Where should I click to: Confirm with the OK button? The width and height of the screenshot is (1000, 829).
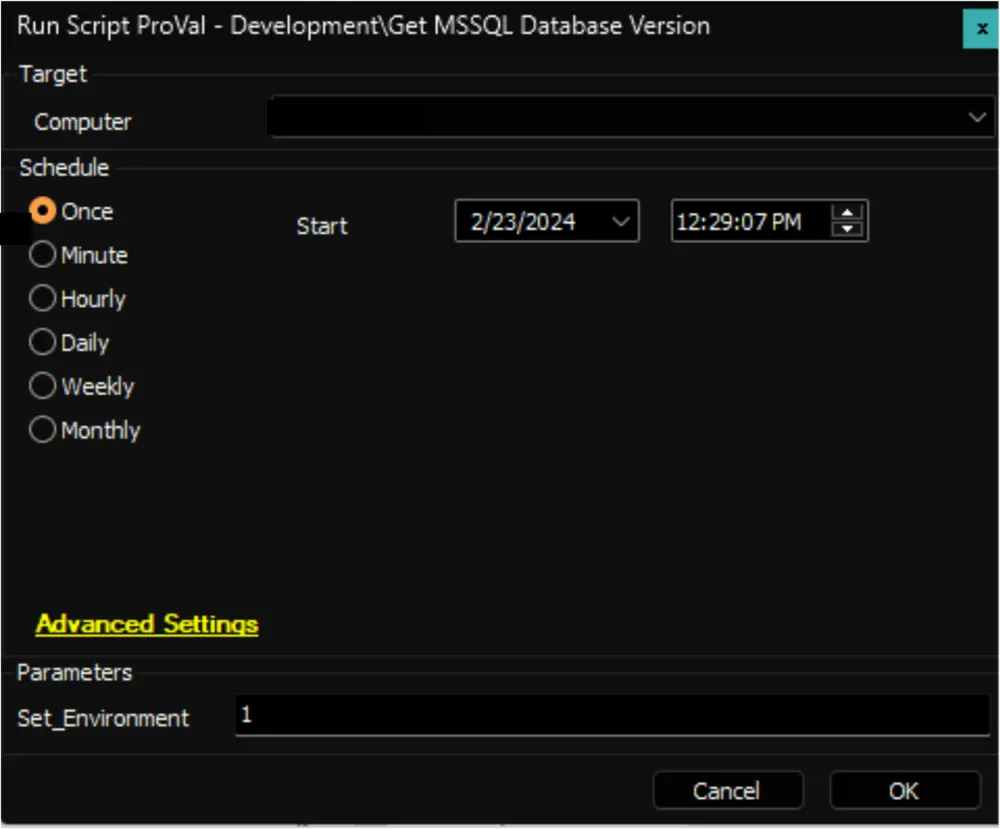(x=904, y=791)
